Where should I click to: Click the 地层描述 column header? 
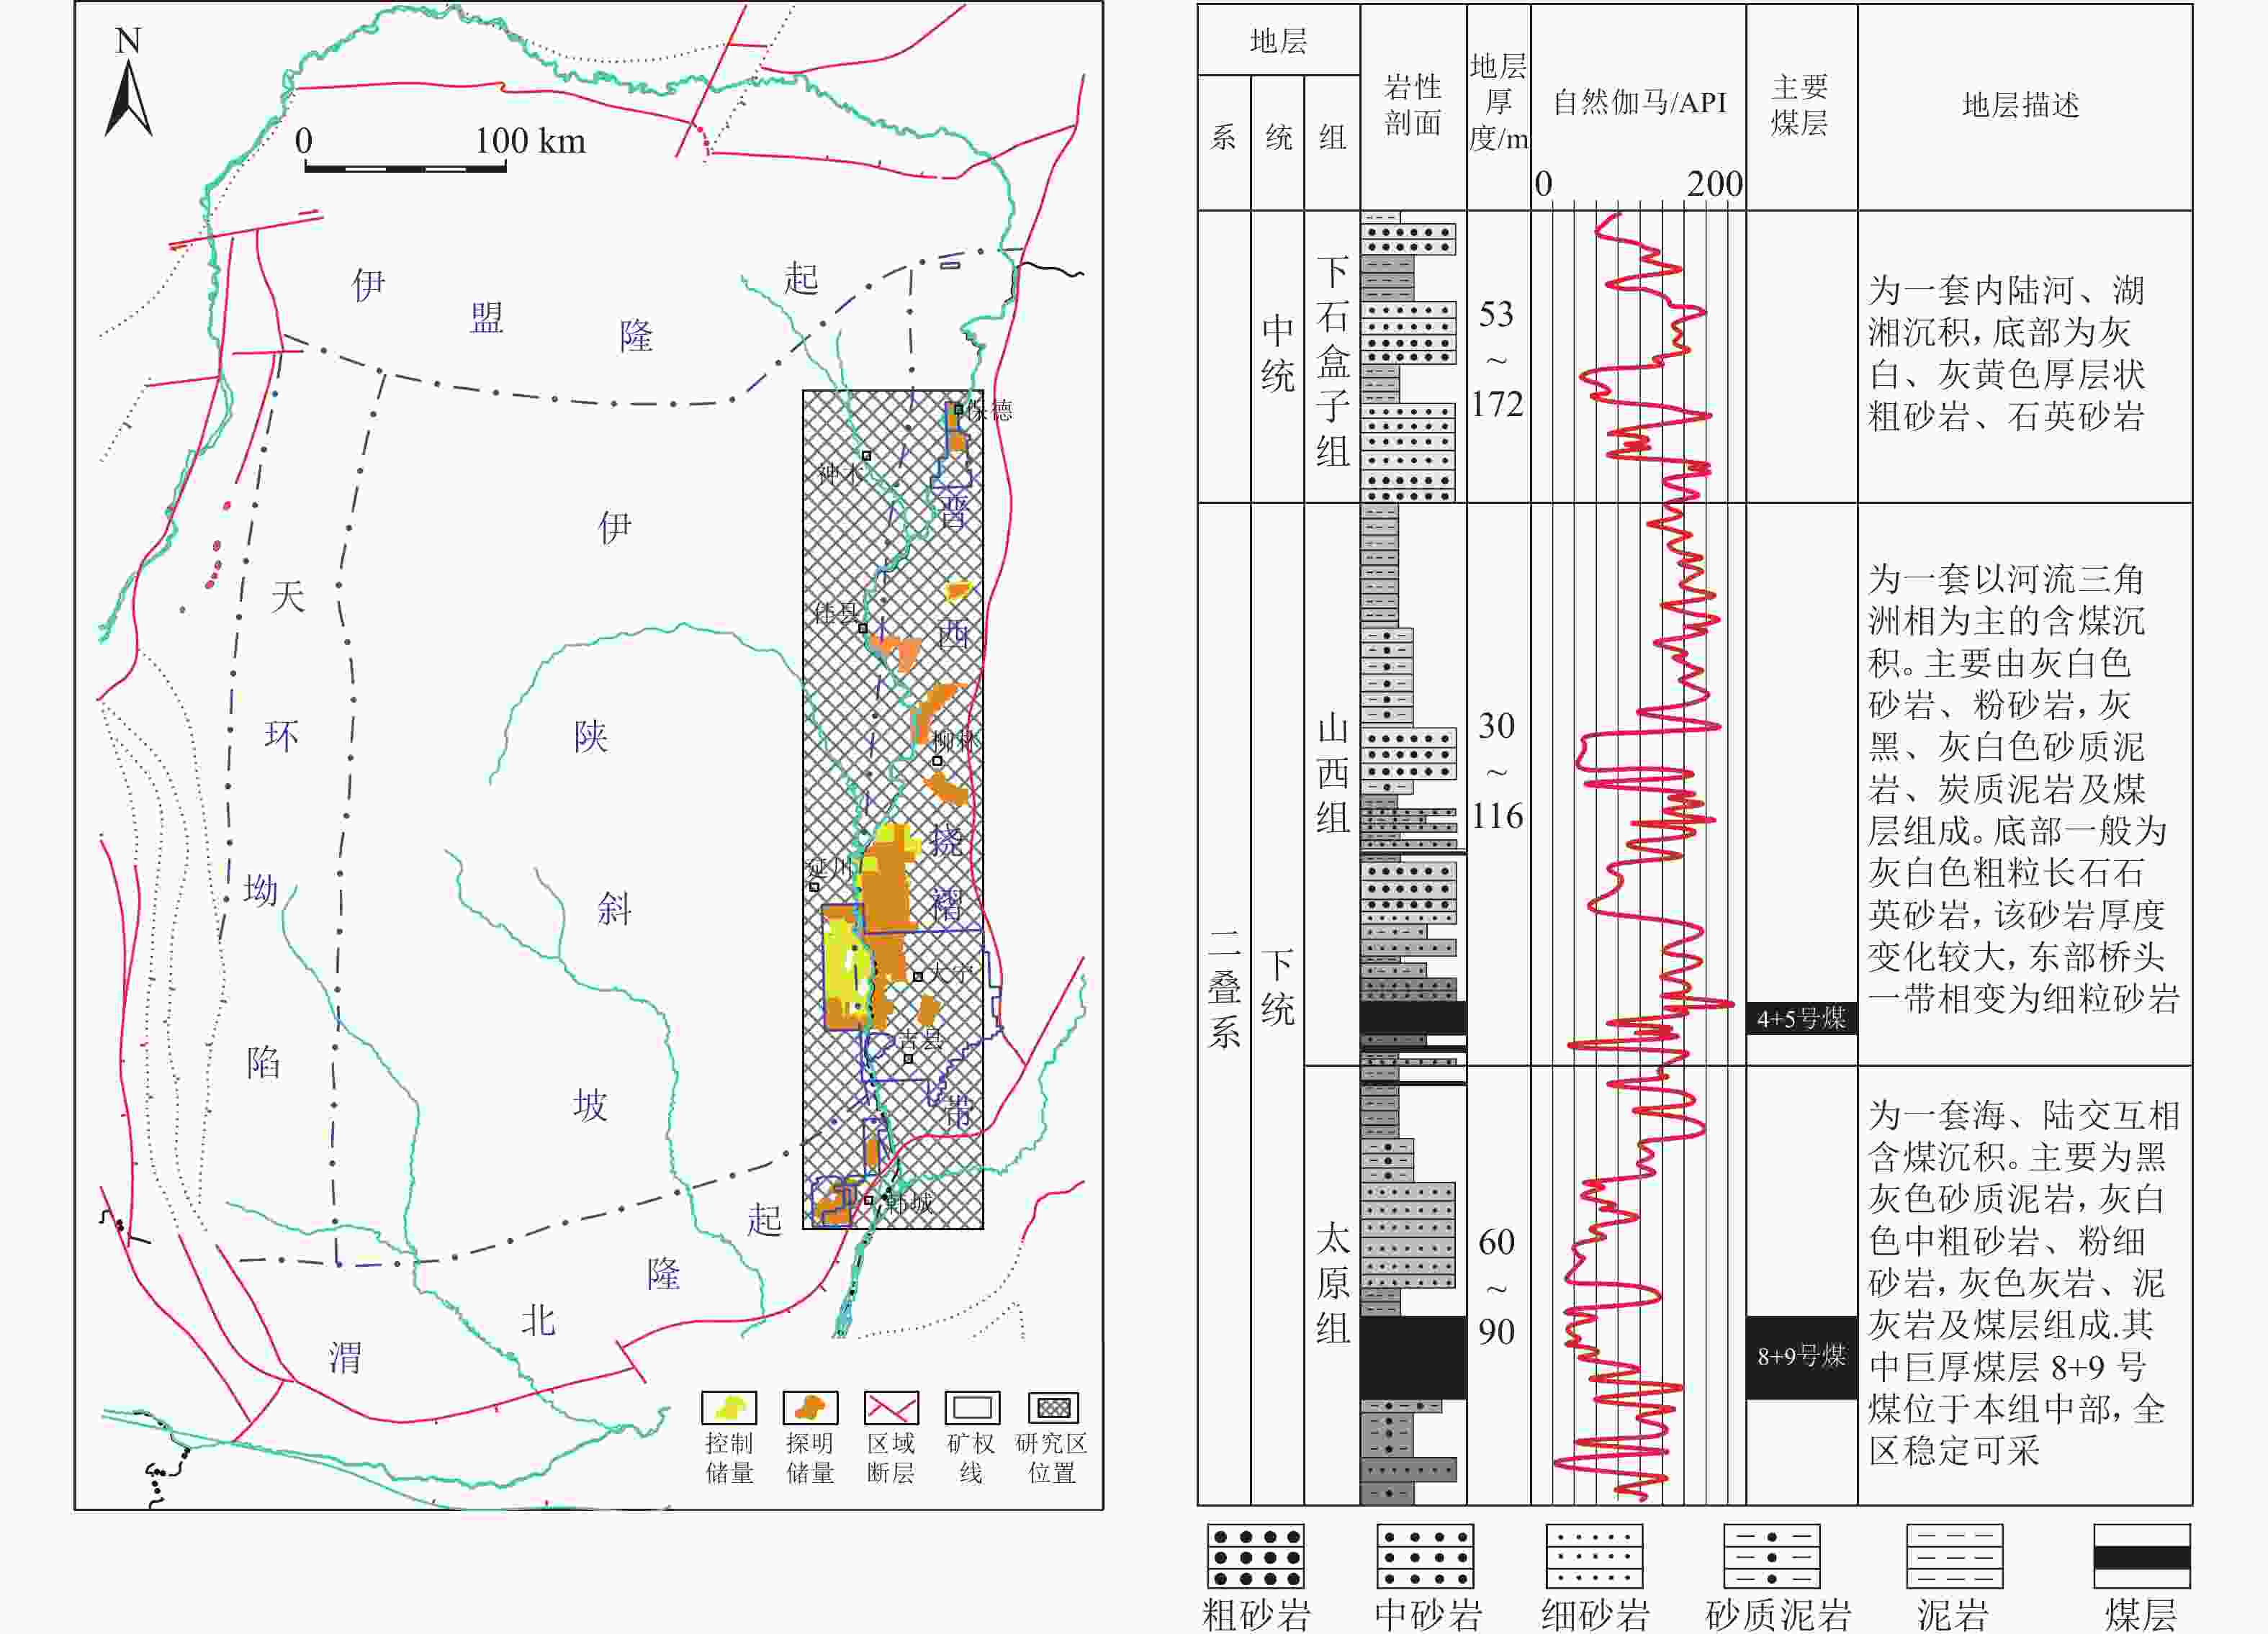2021,105
